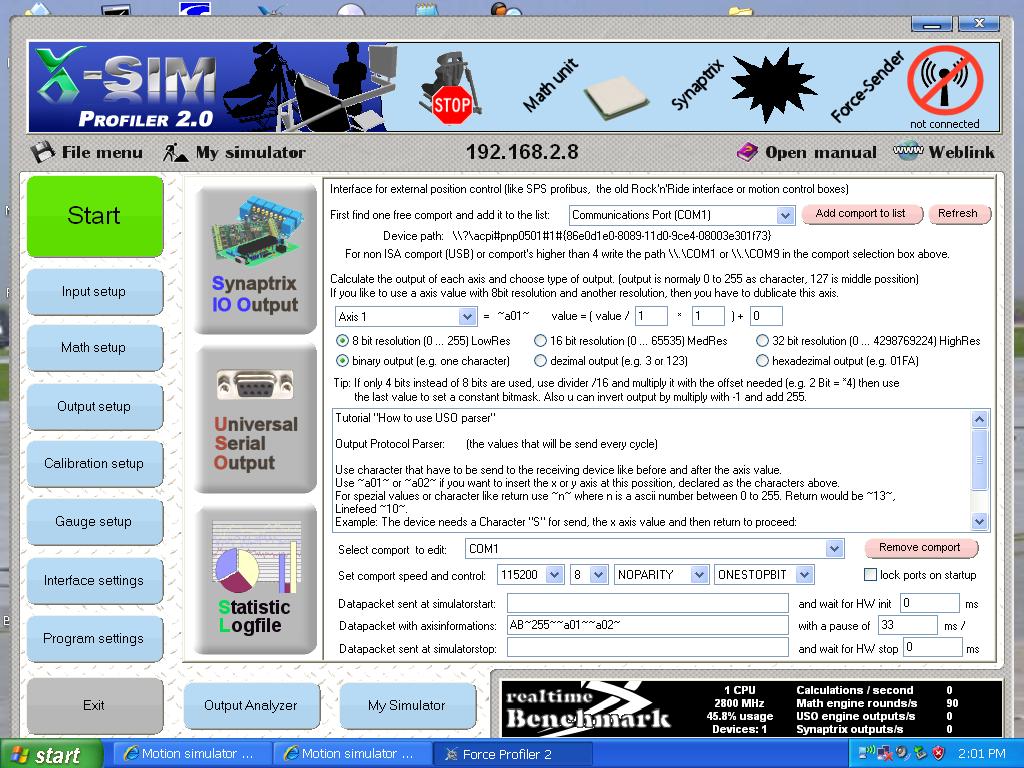Click the Open manual book icon
The image size is (1024, 768).
pyautogui.click(x=747, y=152)
